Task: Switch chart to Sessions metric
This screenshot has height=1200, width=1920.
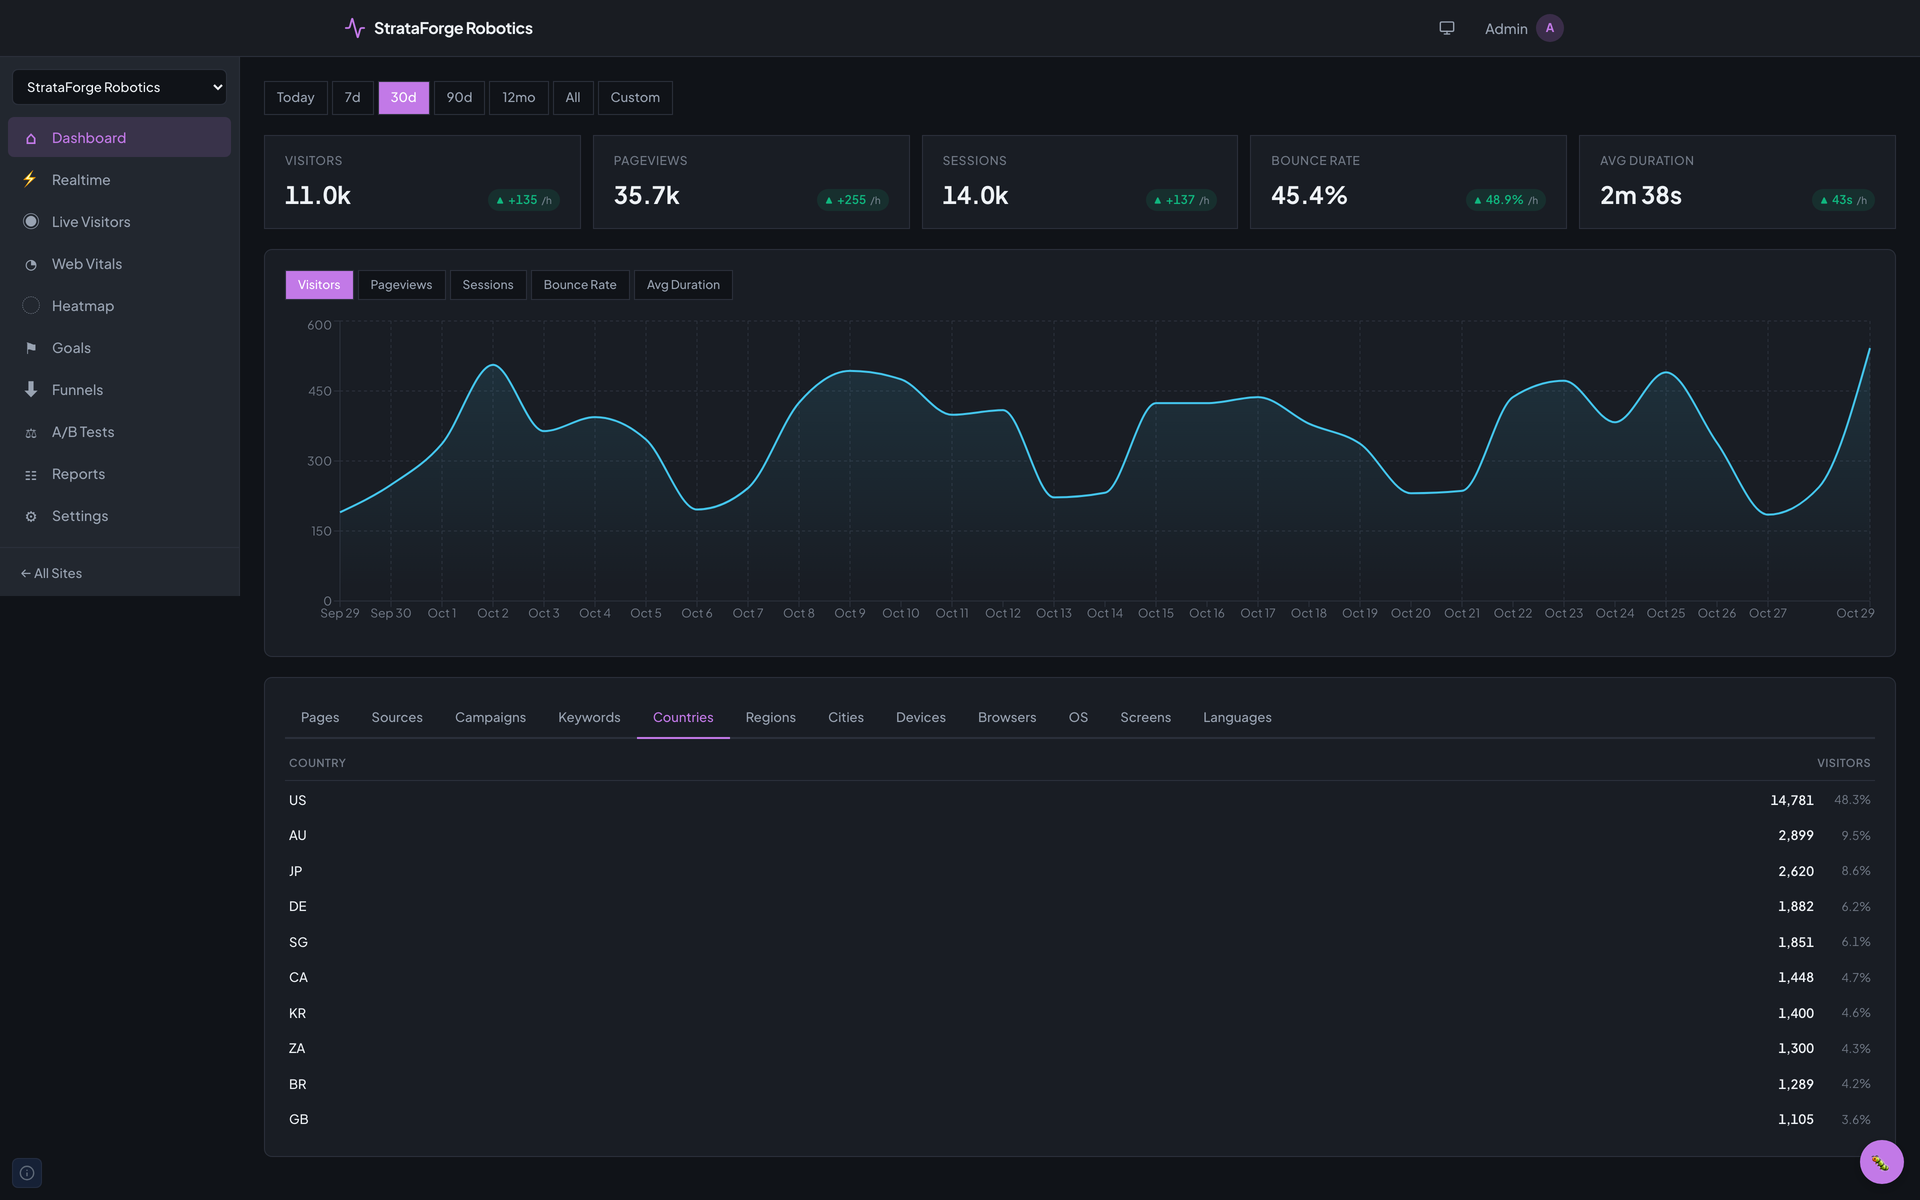Action: click(488, 285)
